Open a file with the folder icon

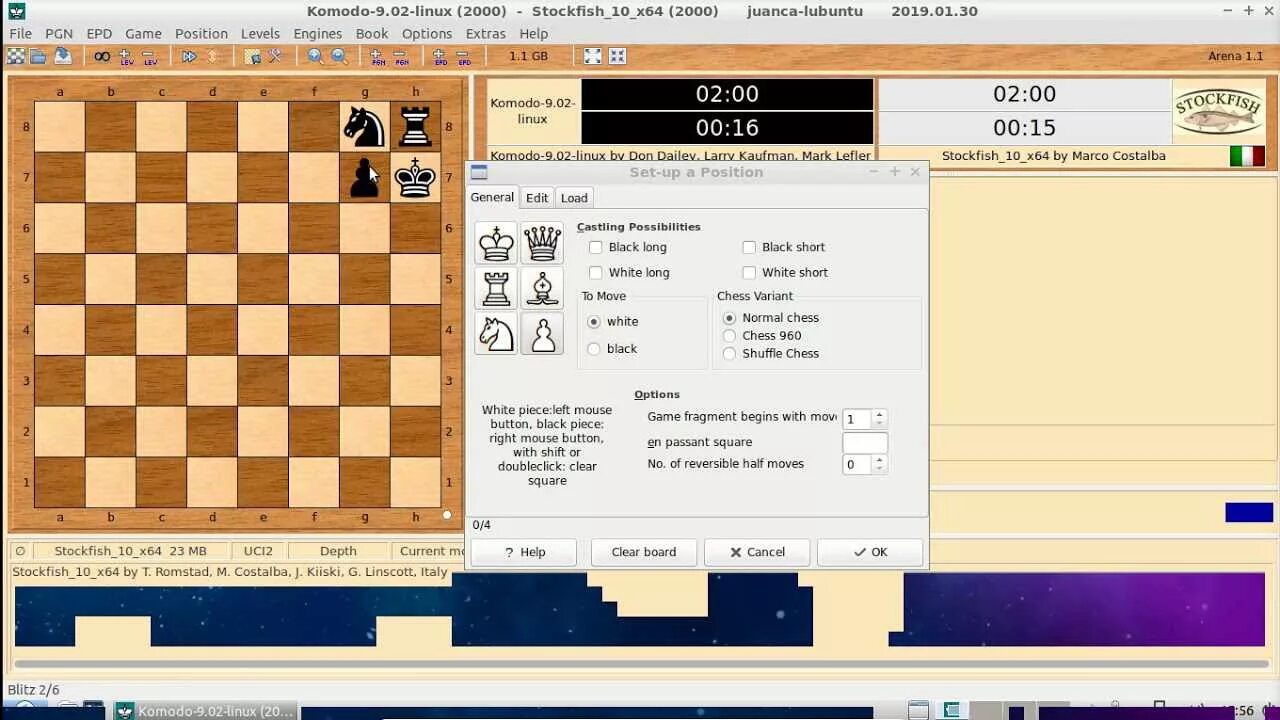click(38, 56)
